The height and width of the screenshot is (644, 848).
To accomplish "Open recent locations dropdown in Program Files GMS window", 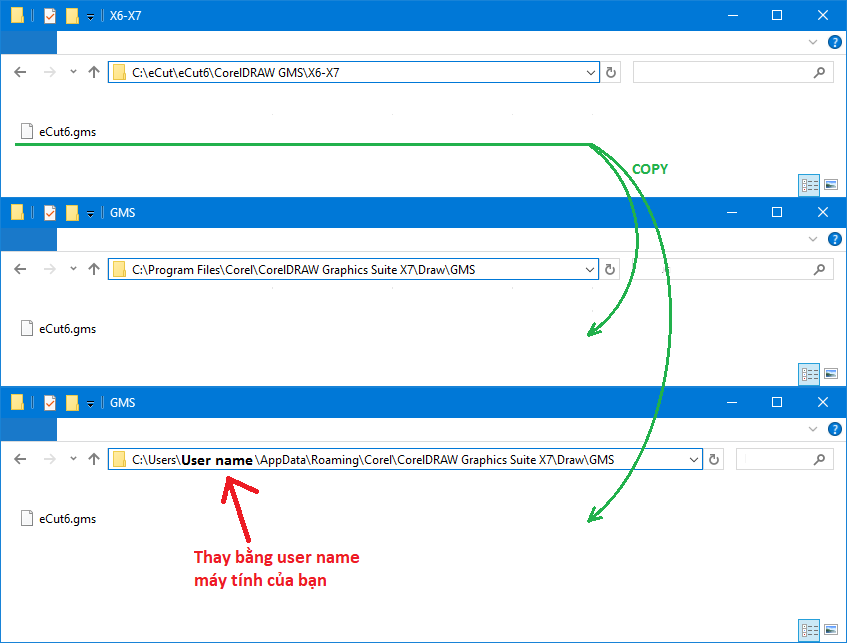I will (x=73, y=268).
